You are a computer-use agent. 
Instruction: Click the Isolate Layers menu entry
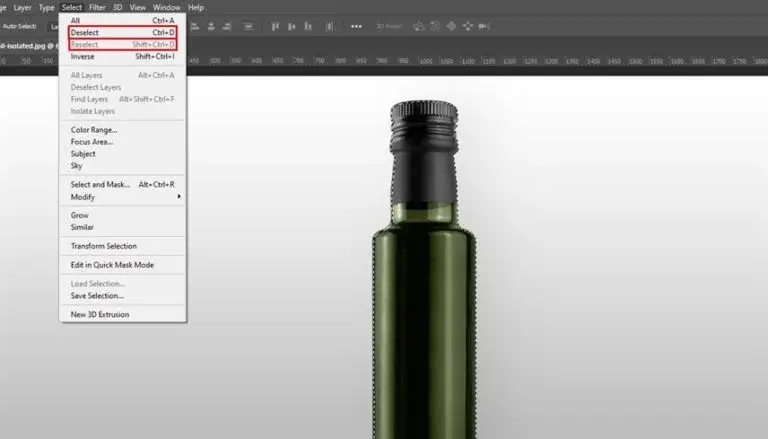[122, 111]
